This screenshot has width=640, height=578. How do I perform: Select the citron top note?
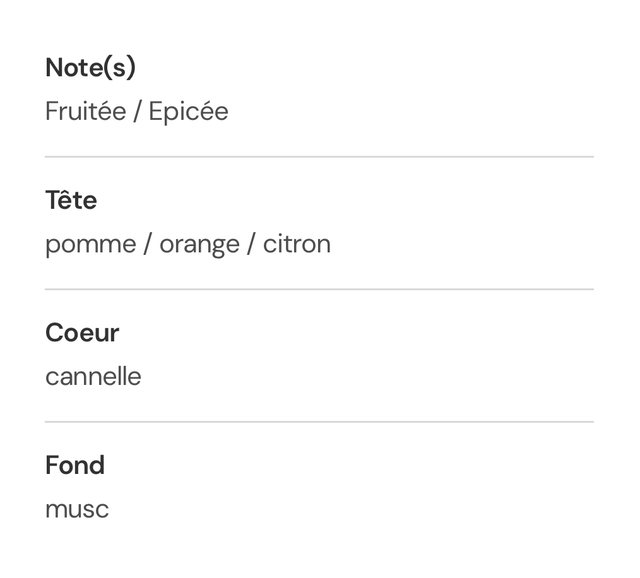pos(297,245)
